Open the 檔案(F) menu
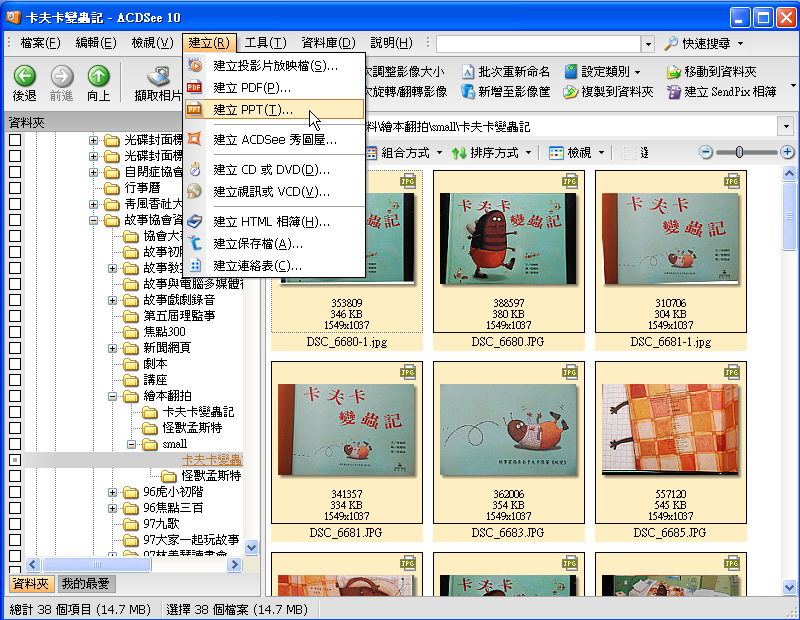Screen dimensions: 800x620 (x=40, y=43)
